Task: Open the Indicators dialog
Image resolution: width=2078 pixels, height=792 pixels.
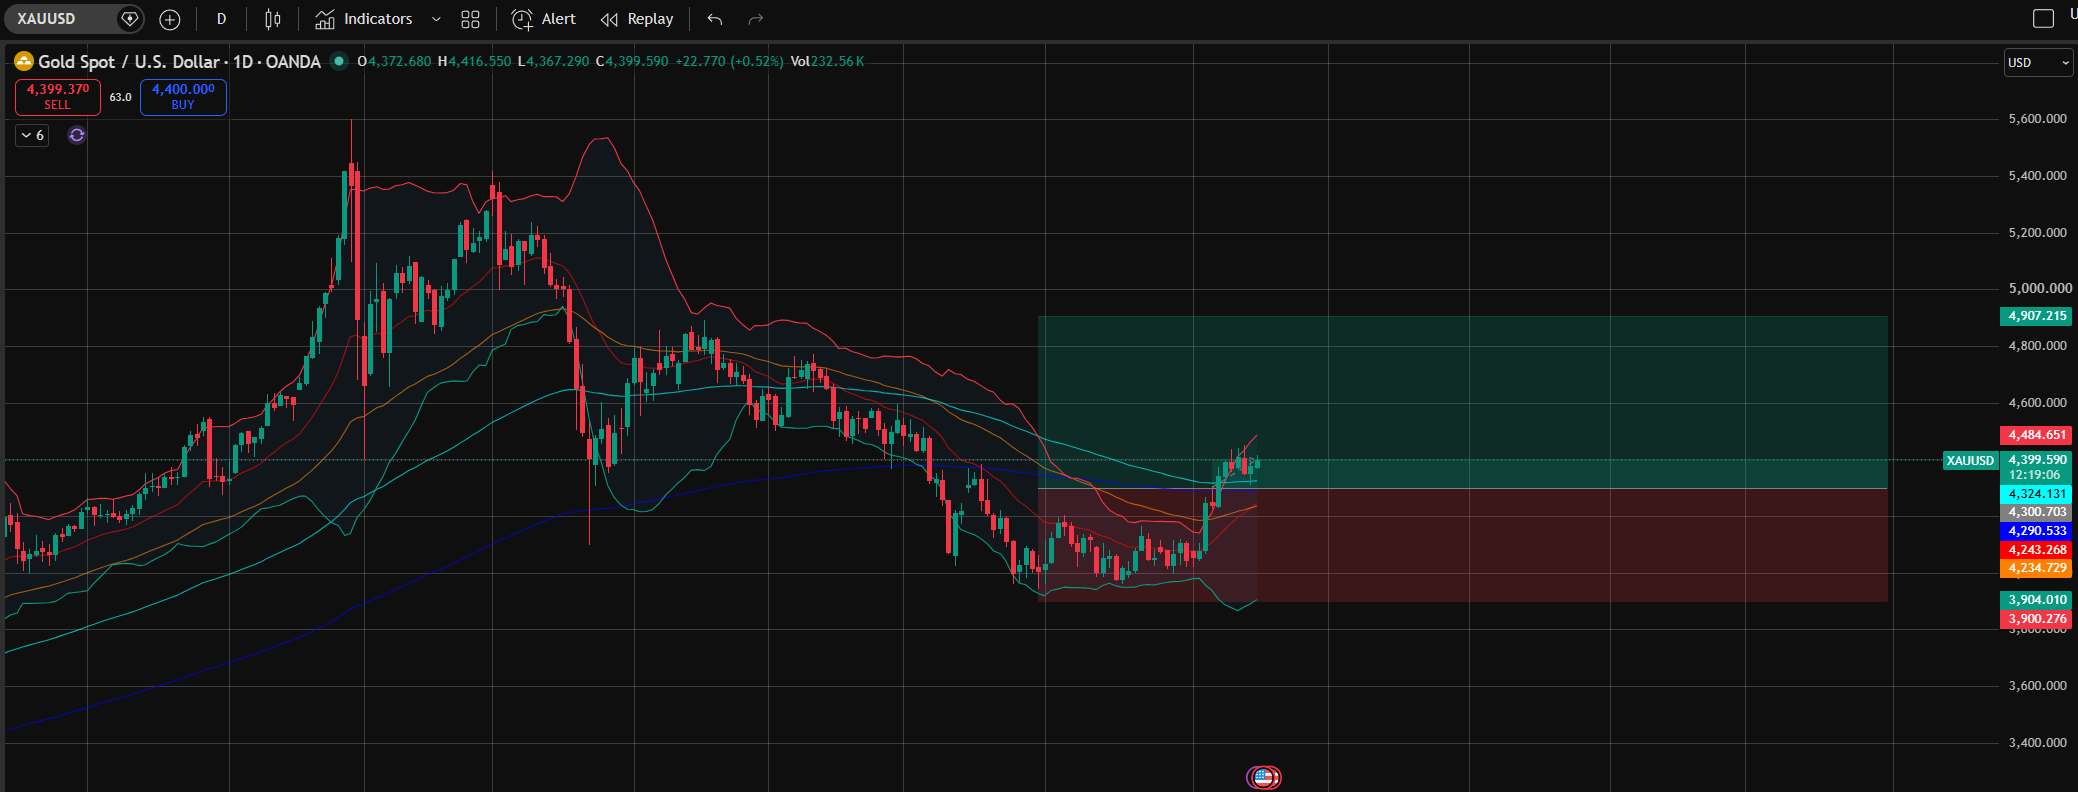Action: pyautogui.click(x=364, y=19)
